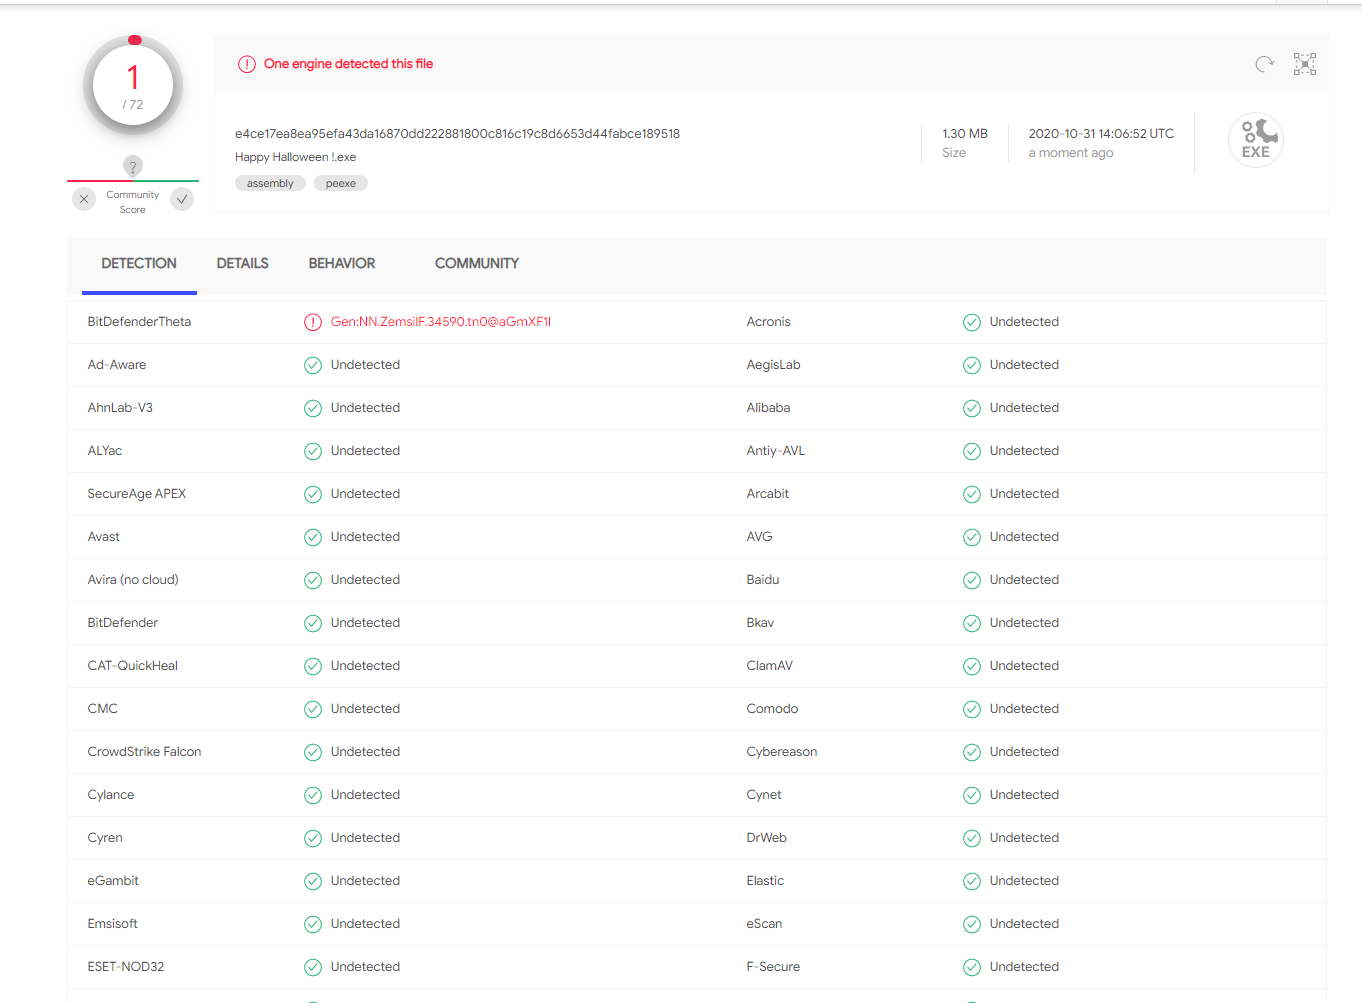Click file name Happy Halloween !.exe
The width and height of the screenshot is (1362, 1003).
coord(295,157)
